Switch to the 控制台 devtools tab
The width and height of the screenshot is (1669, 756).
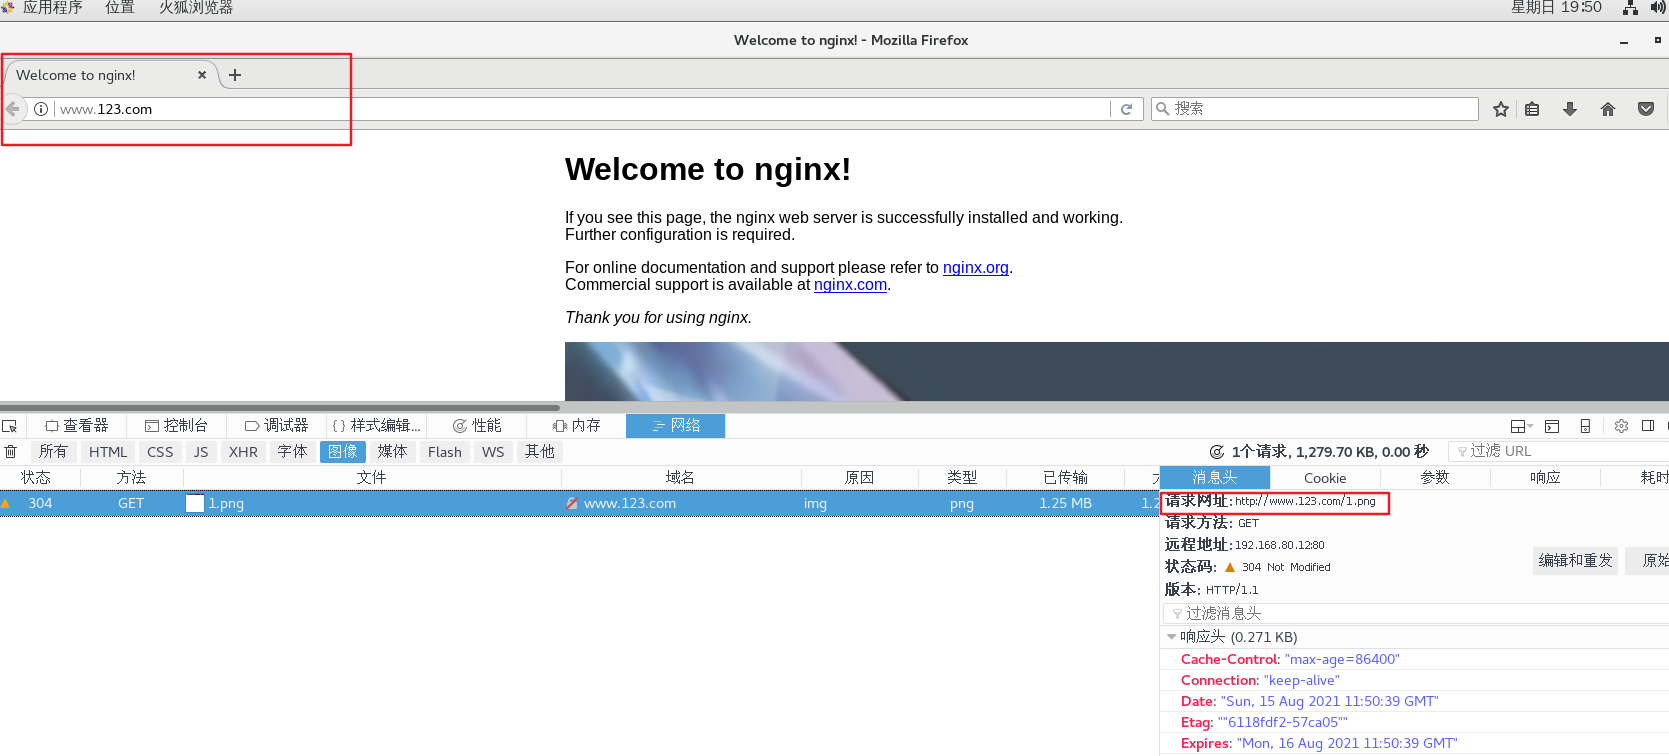[x=176, y=426]
